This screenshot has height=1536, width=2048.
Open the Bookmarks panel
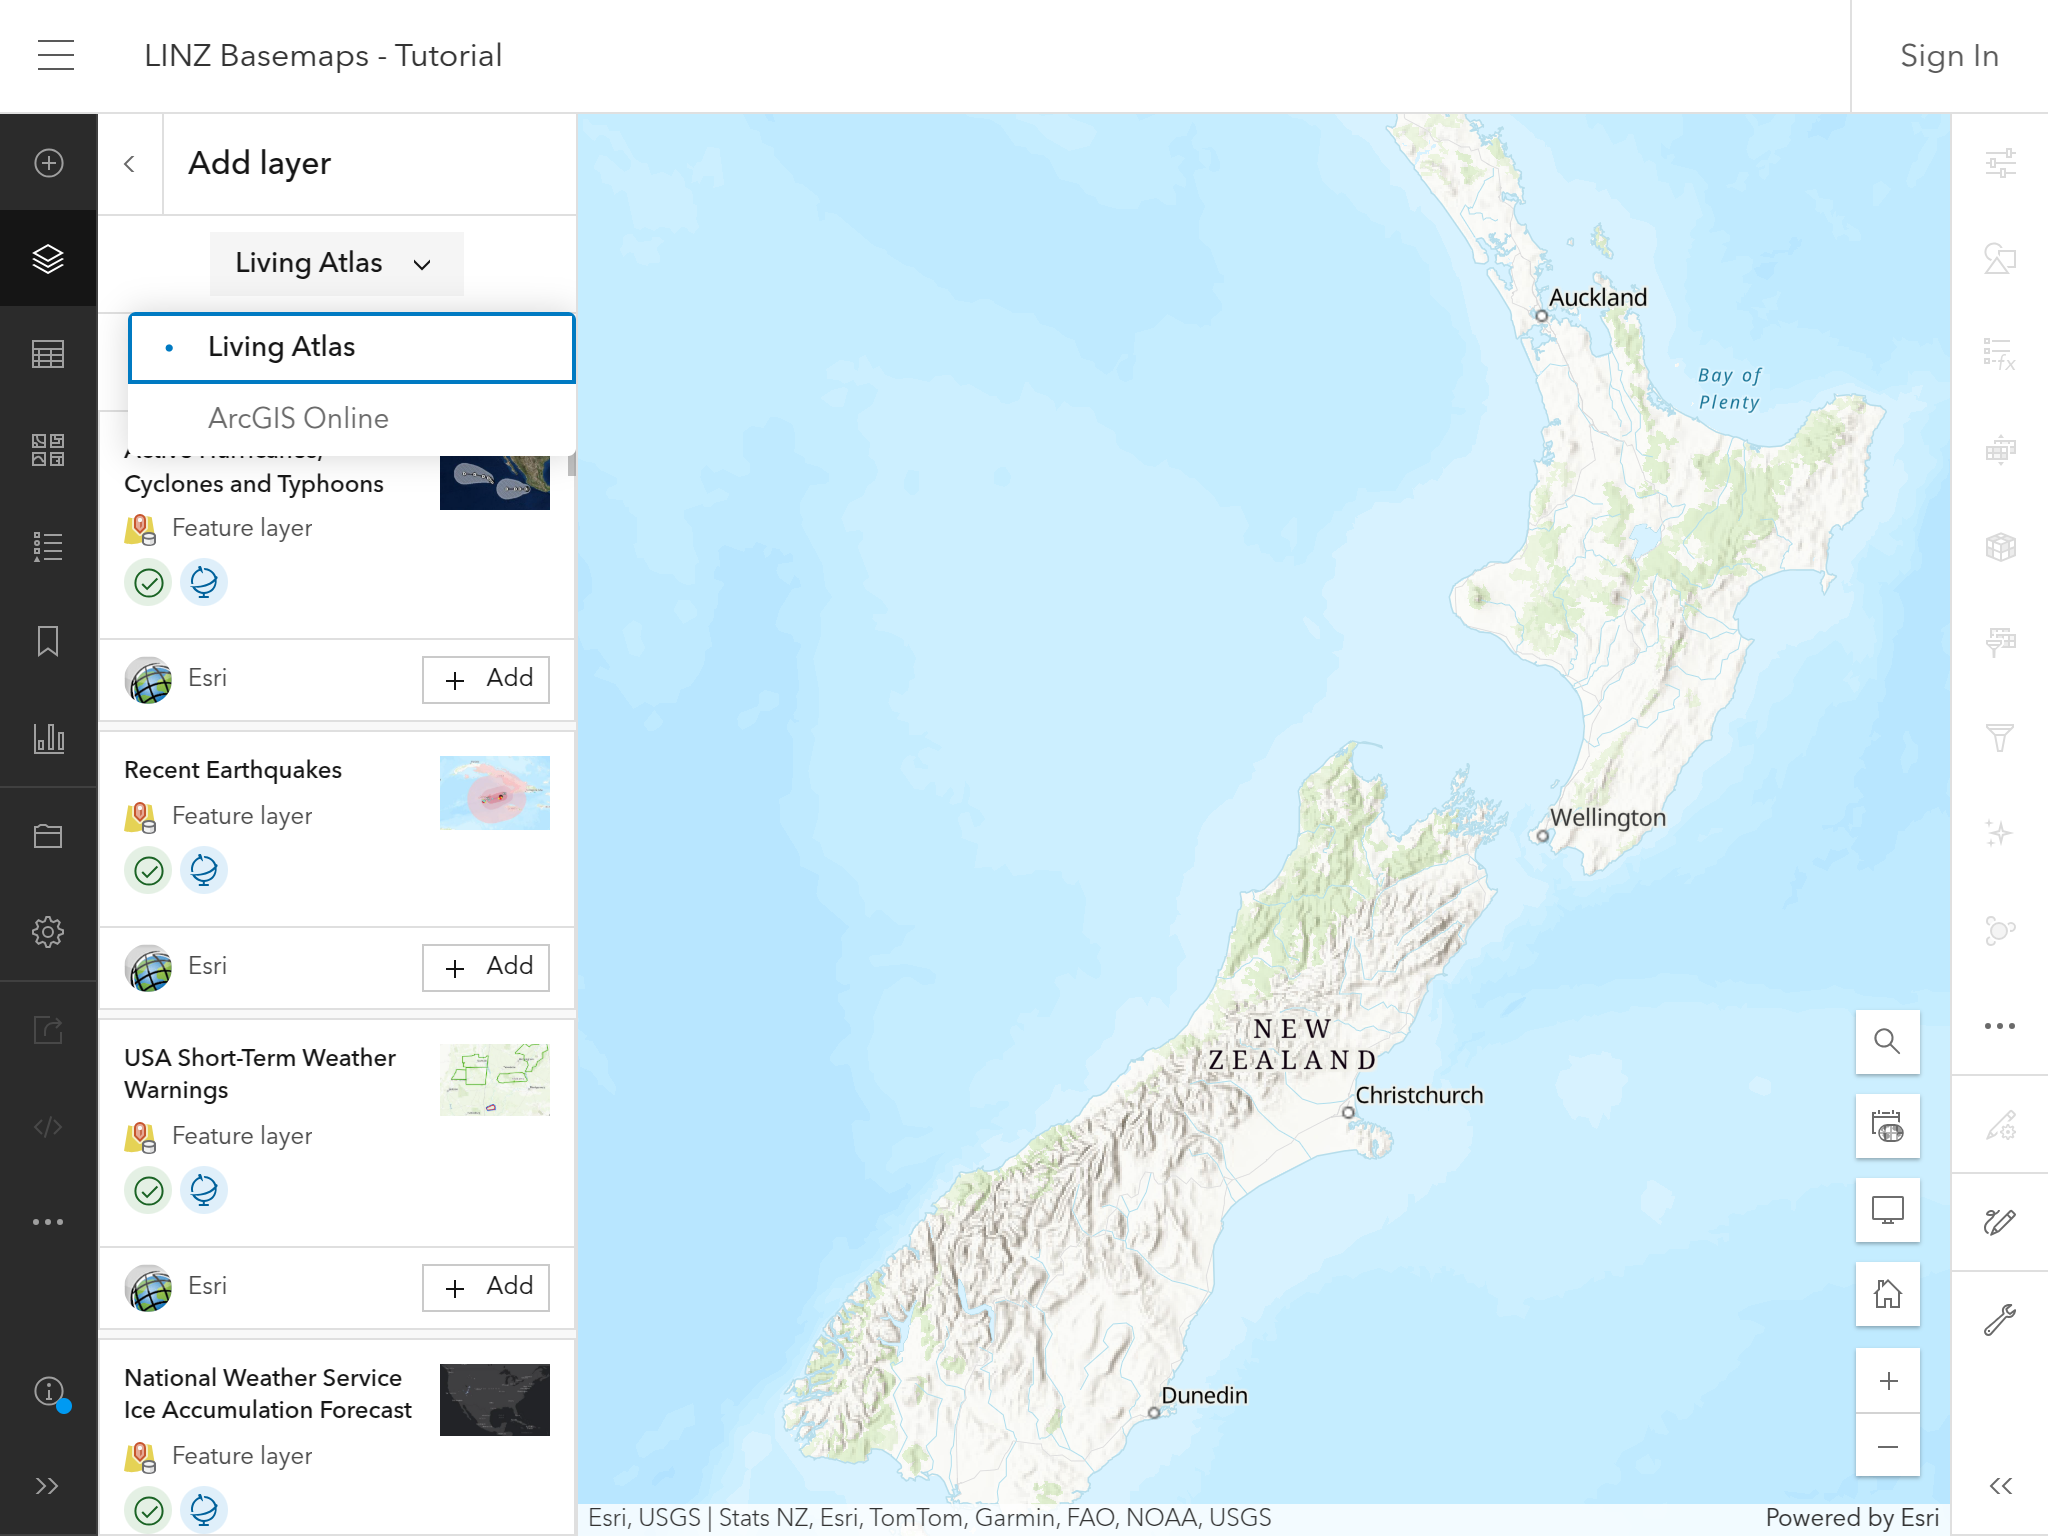coord(48,642)
